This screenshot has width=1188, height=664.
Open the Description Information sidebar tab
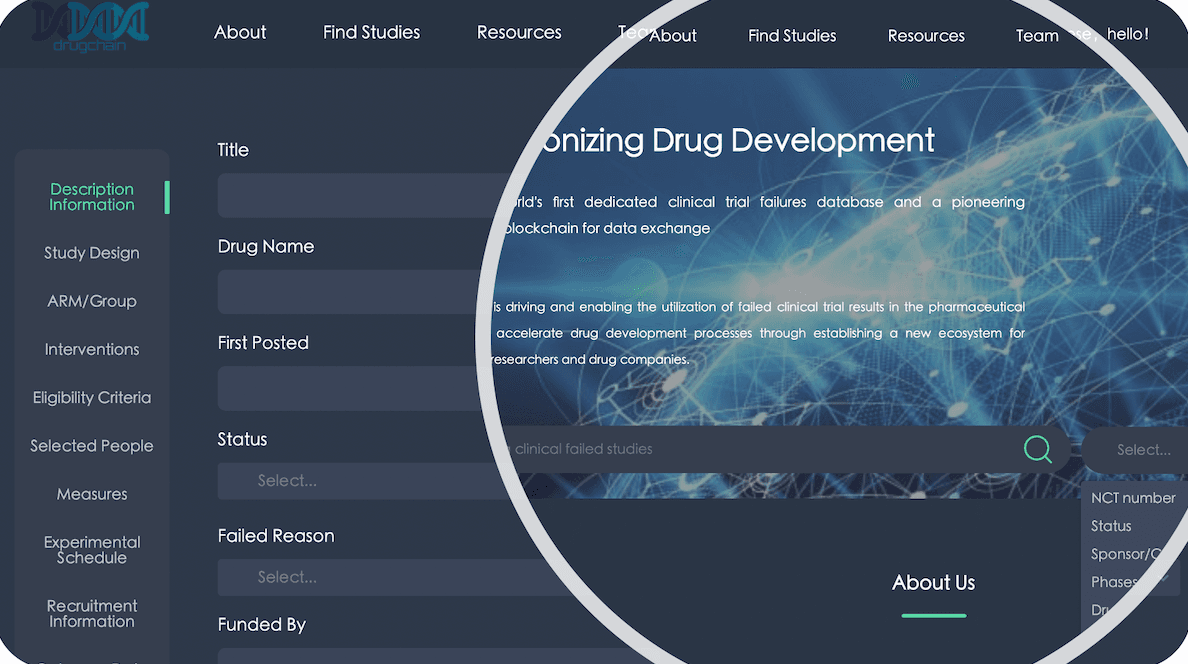coord(92,197)
